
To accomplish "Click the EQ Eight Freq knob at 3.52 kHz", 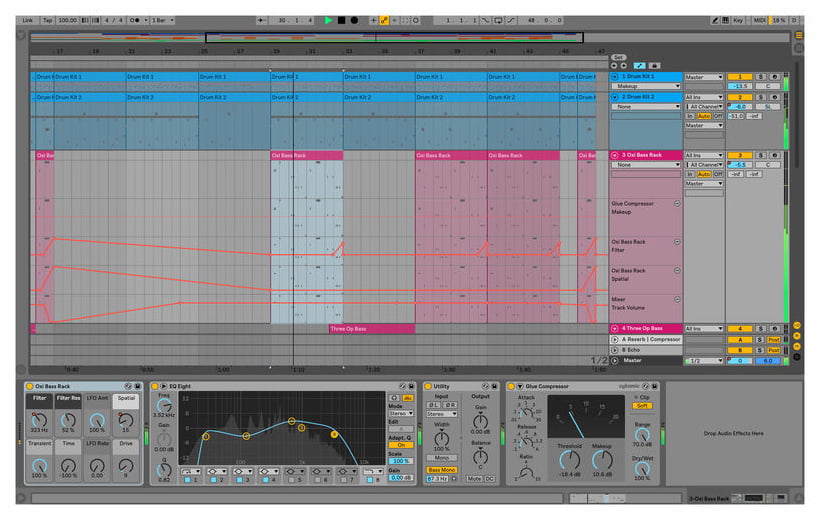I will [x=164, y=406].
